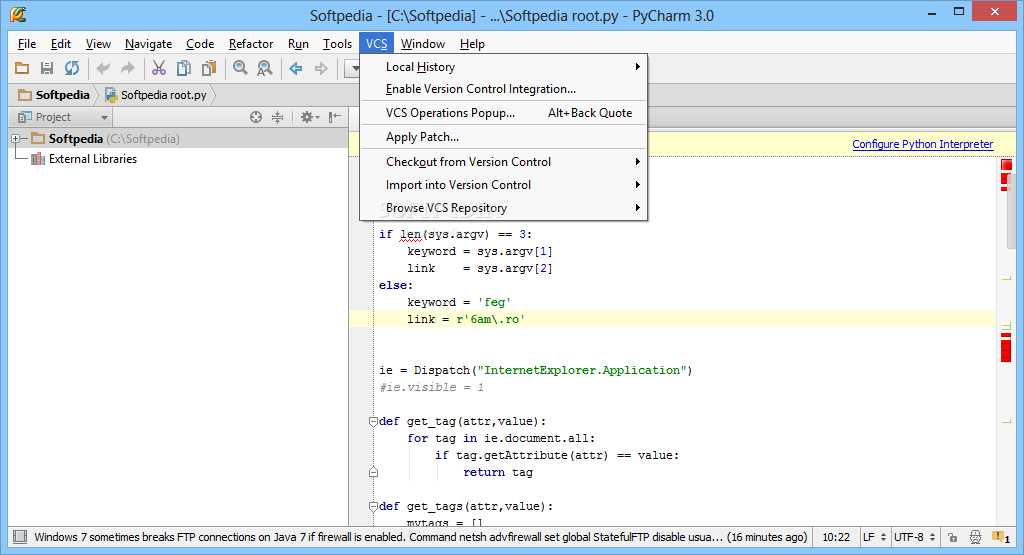This screenshot has height=555, width=1024.
Task: Click the Cut scissors icon
Action: tap(159, 68)
